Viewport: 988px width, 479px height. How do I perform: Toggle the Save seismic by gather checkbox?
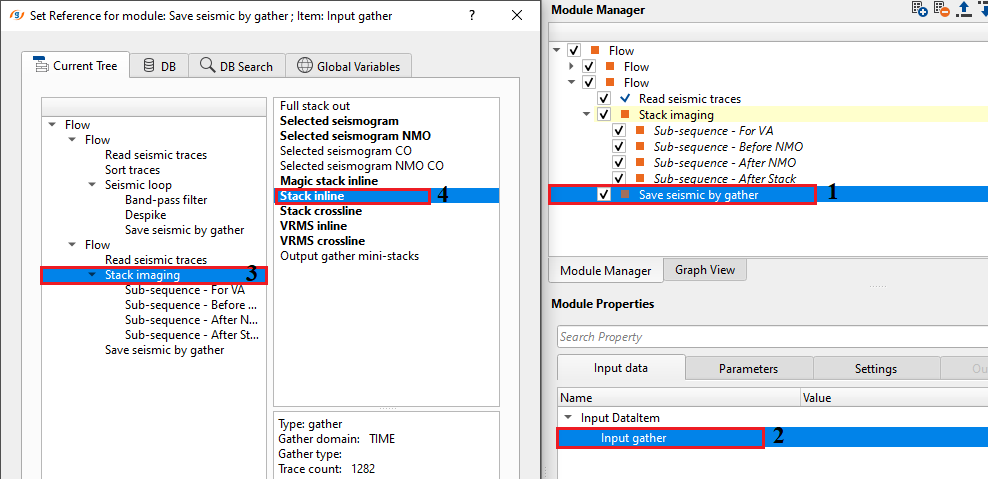tap(604, 195)
